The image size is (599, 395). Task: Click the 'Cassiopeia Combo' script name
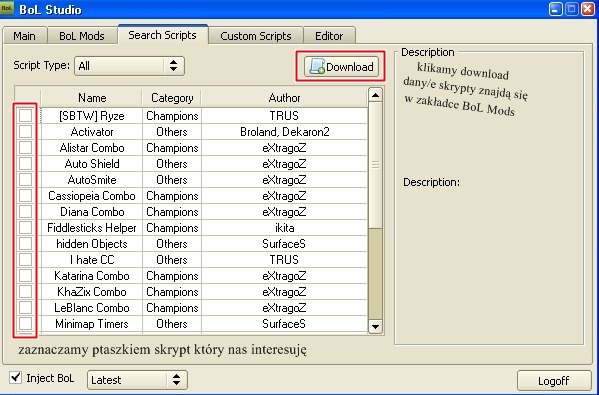pyautogui.click(x=92, y=196)
